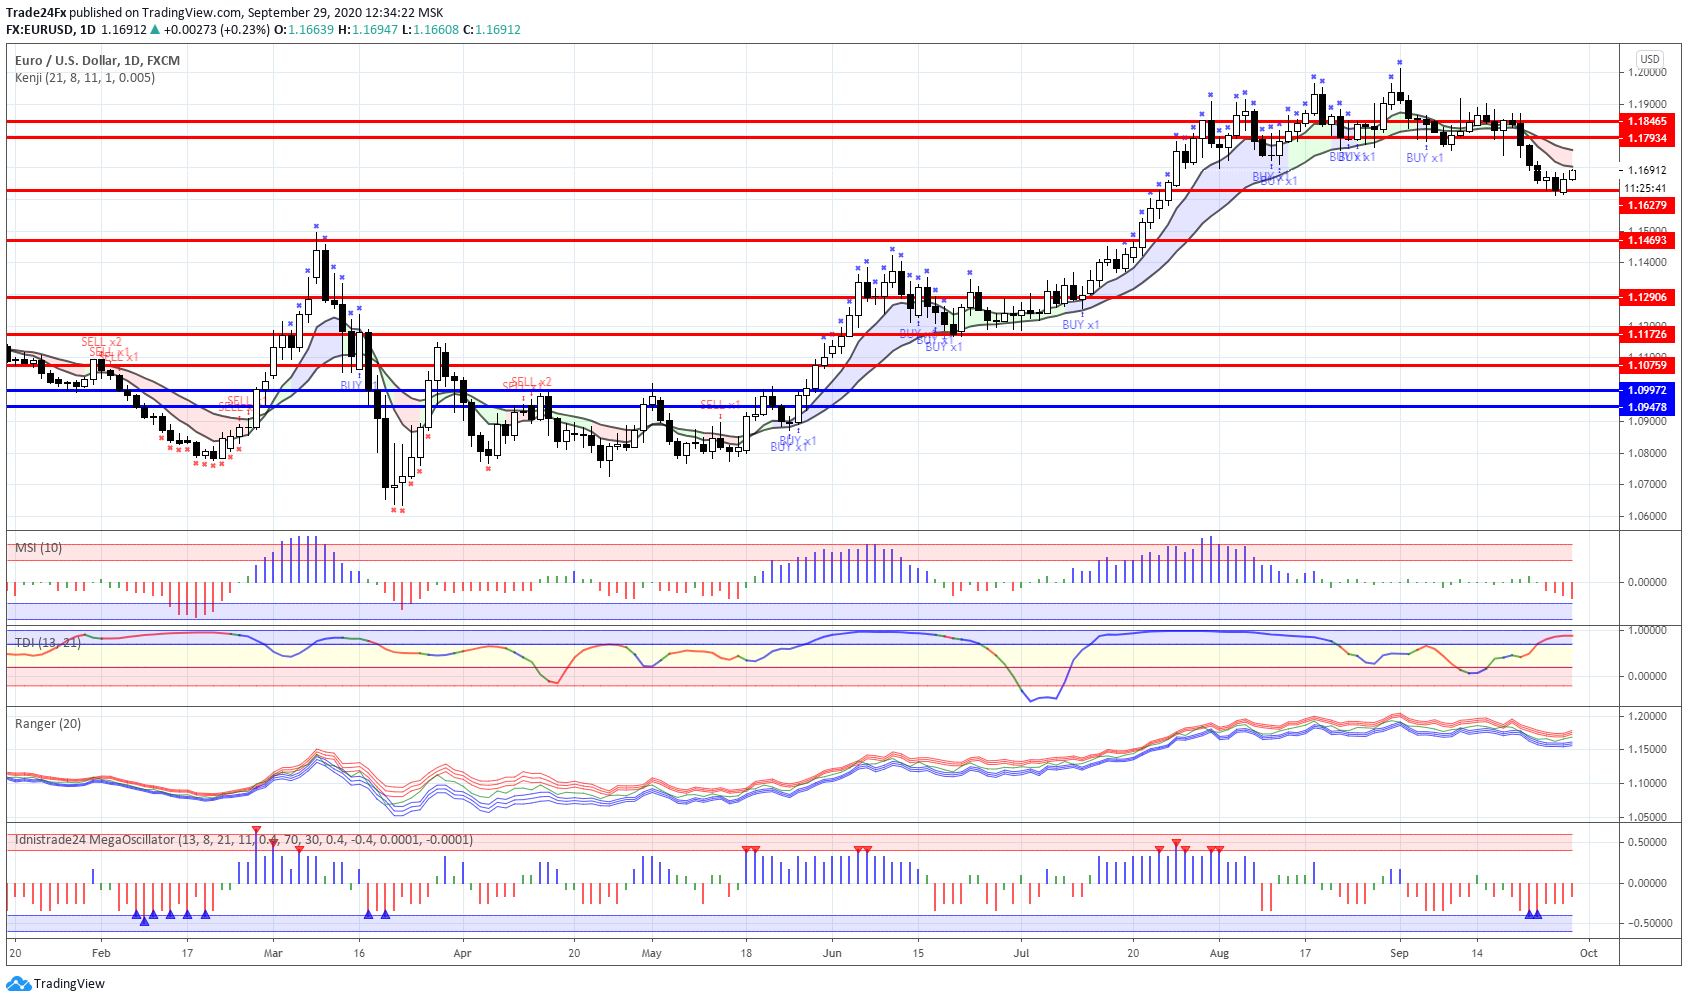Click the 1.11726 red price label
The image size is (1688, 1002).
pyautogui.click(x=1648, y=334)
